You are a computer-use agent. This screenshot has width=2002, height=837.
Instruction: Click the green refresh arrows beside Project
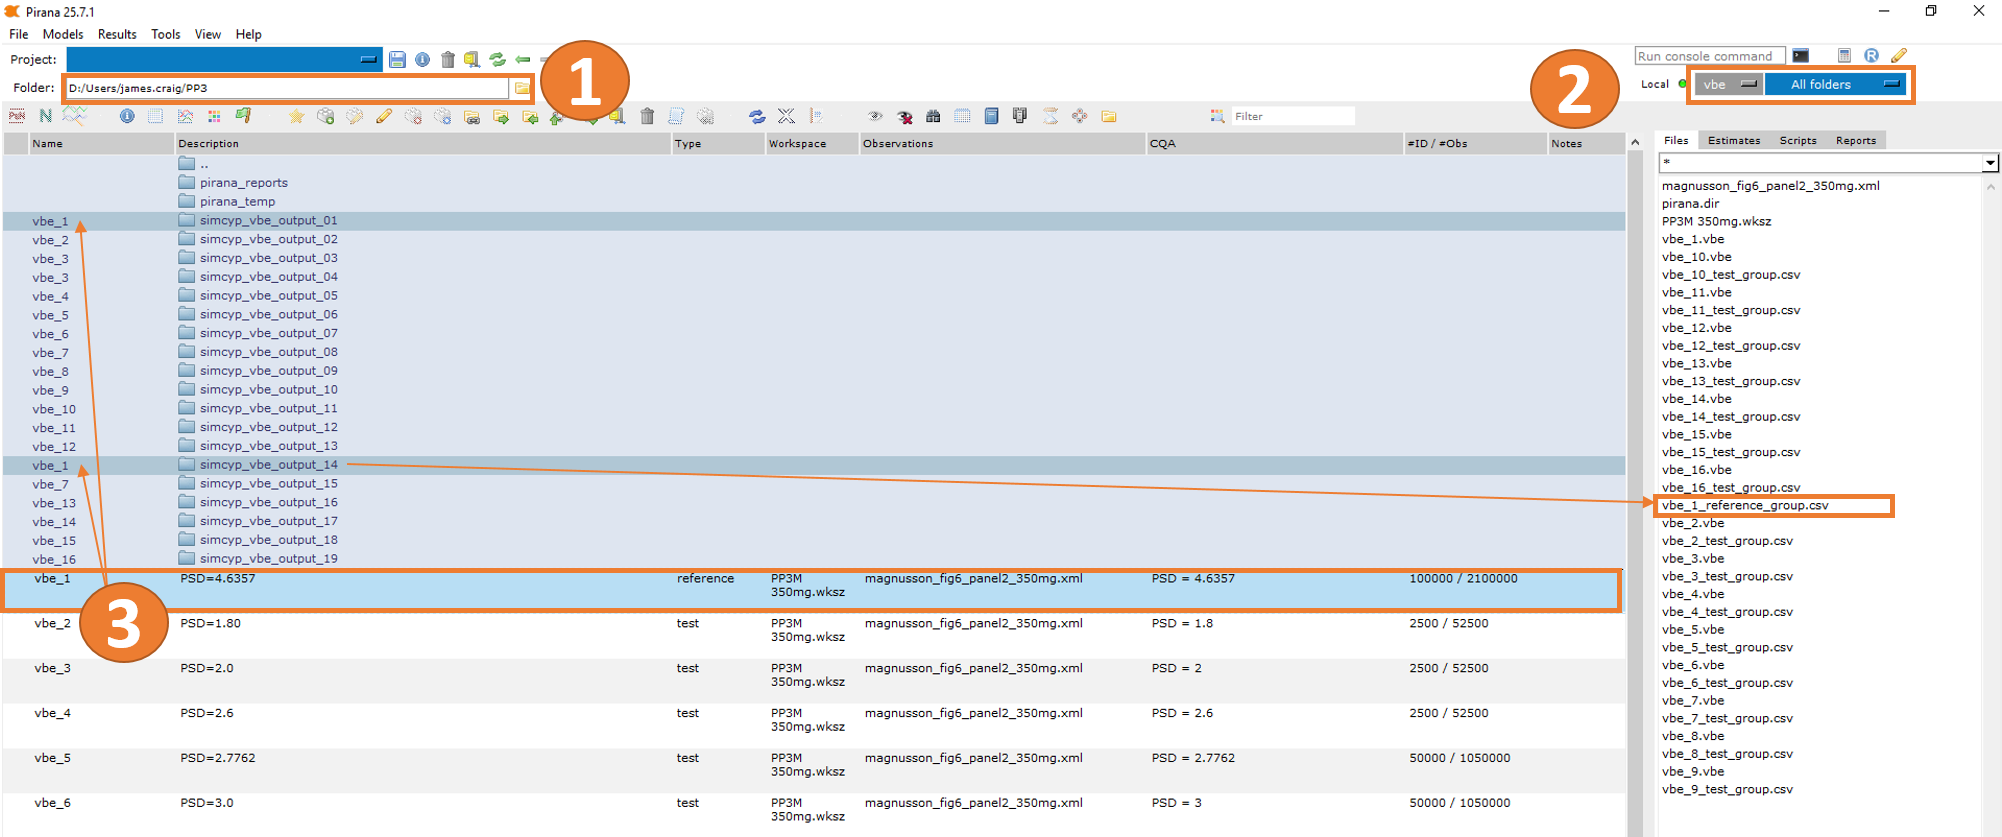coord(497,60)
